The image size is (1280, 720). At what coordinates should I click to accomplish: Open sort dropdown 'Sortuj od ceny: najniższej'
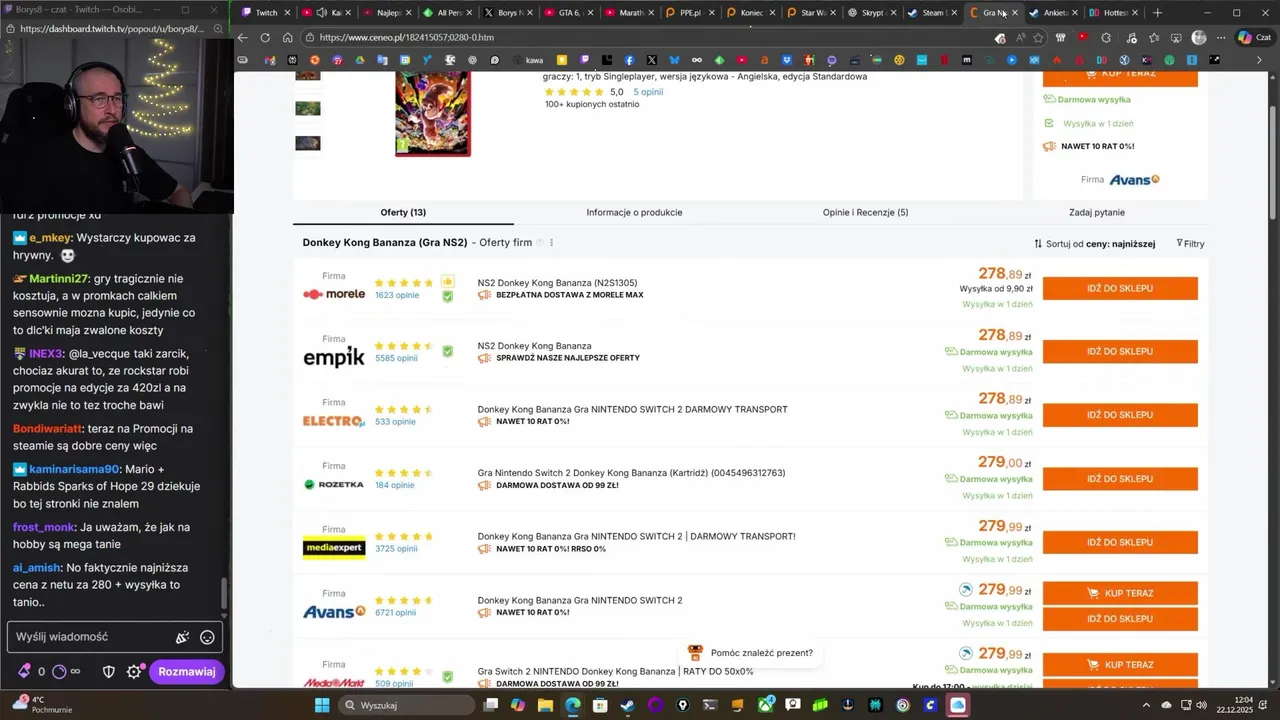click(x=1095, y=244)
